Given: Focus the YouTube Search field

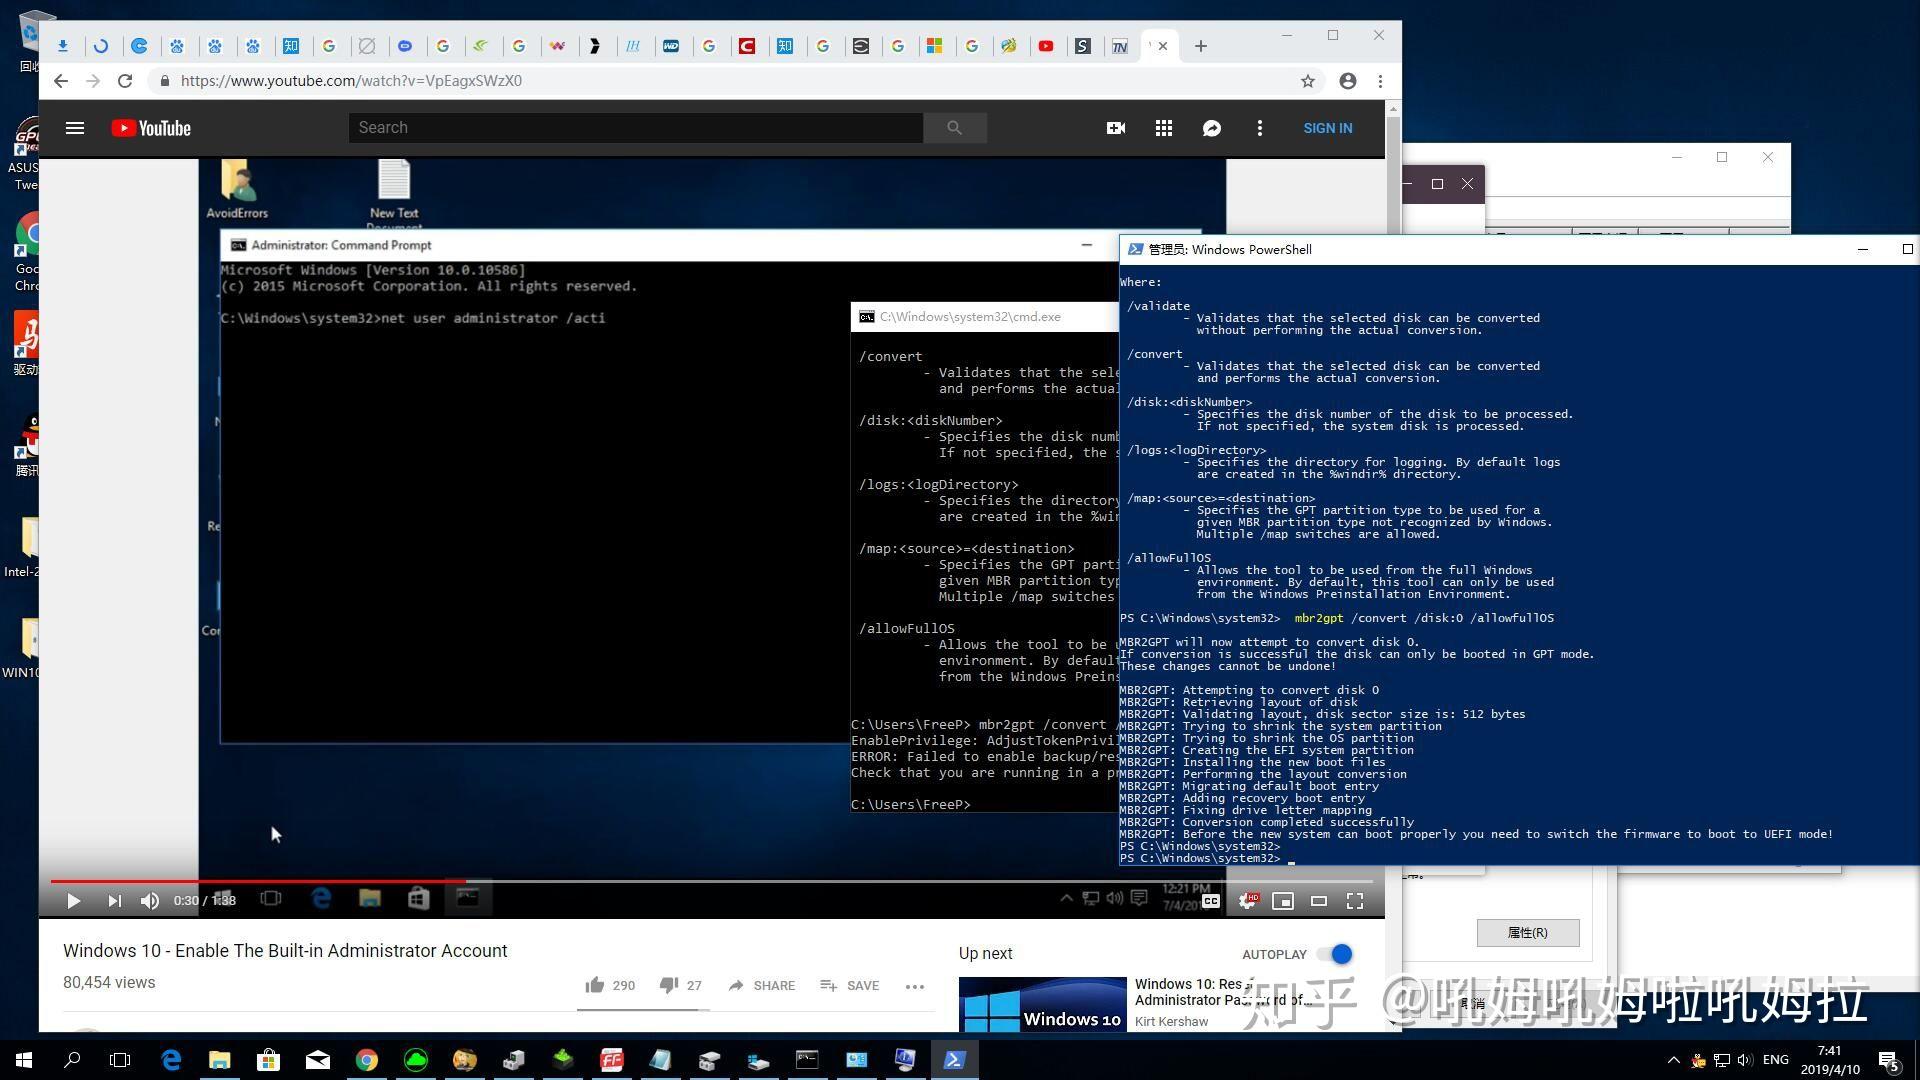Looking at the screenshot, I should (x=635, y=128).
